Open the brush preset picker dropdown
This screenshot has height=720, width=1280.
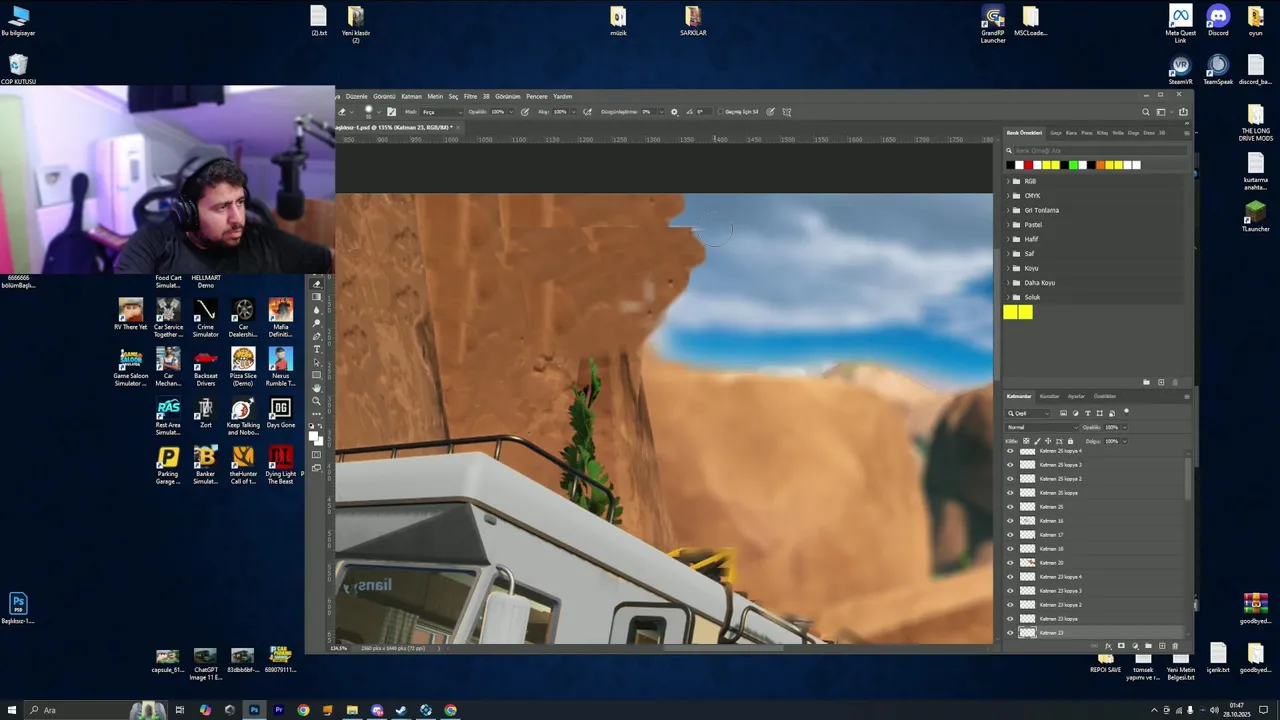click(x=380, y=112)
